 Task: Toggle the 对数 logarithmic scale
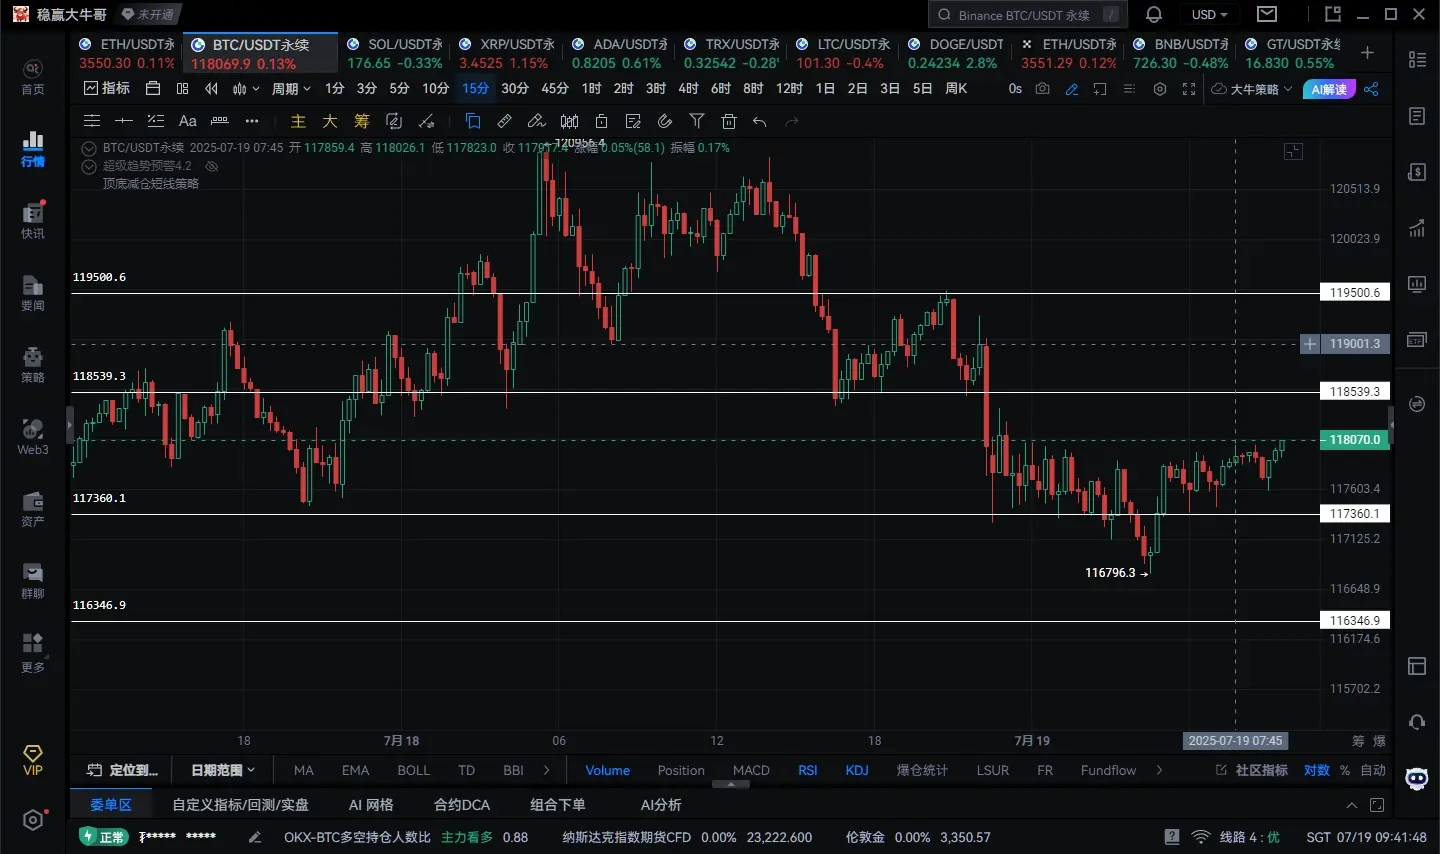[1316, 770]
